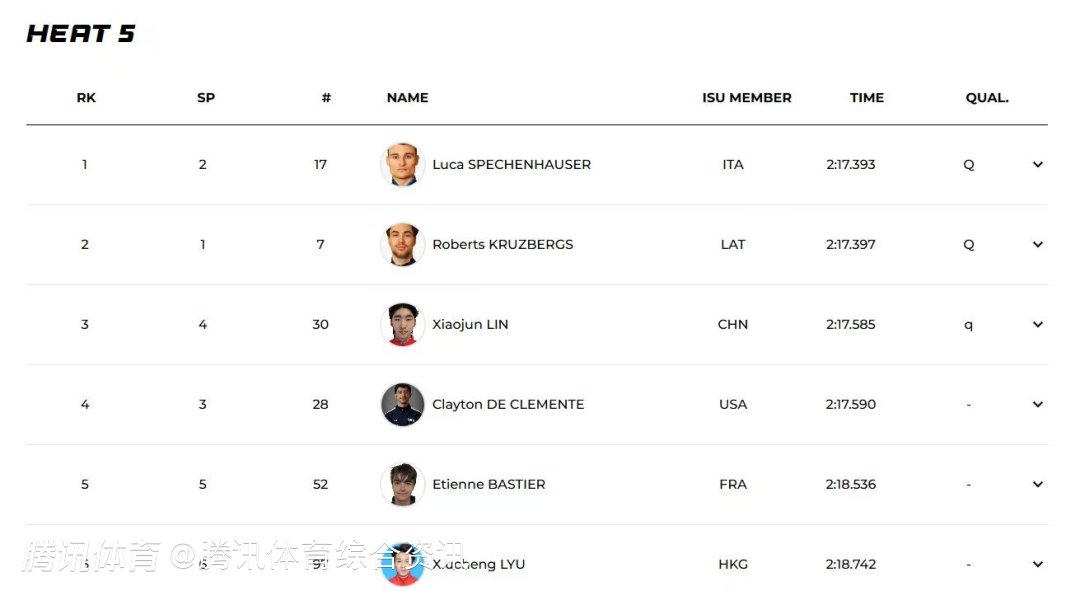Click Luca SPECHENHAUSER profile photo
The image size is (1080, 591).
[x=402, y=164]
